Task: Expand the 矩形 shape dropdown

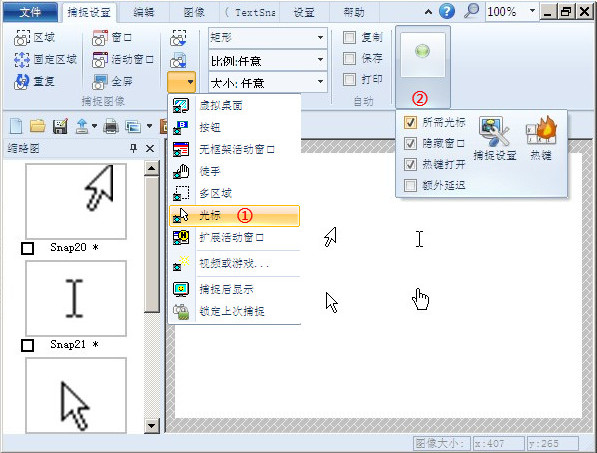Action: [268, 38]
